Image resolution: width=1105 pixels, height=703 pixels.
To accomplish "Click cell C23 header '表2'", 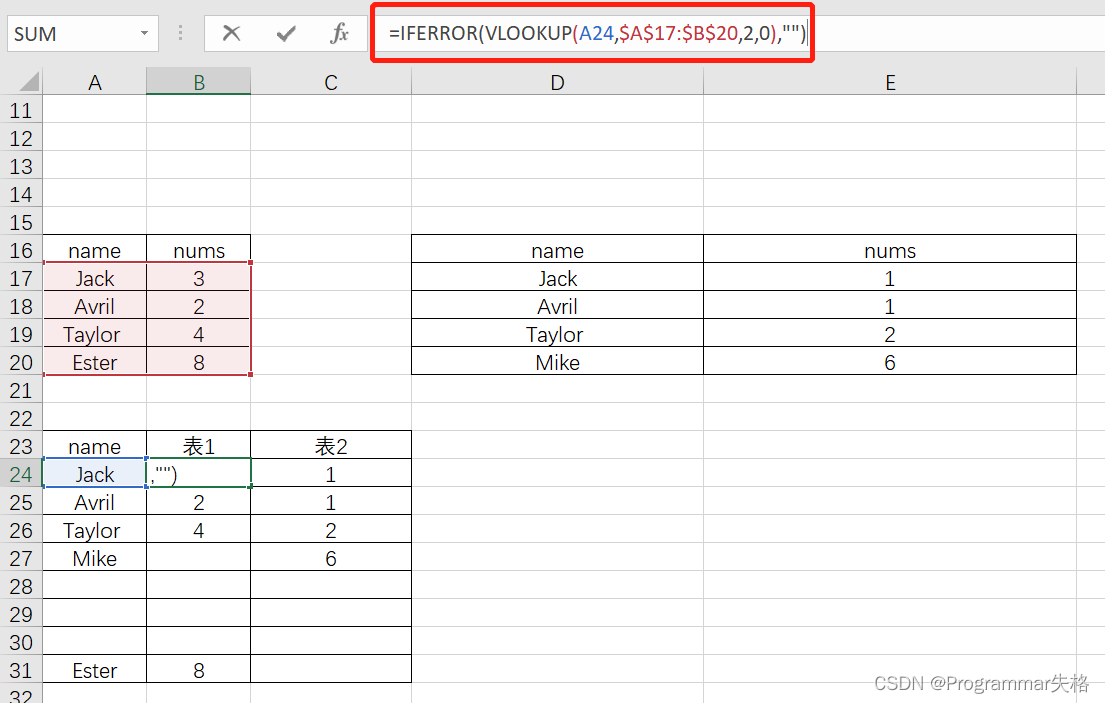I will click(331, 446).
